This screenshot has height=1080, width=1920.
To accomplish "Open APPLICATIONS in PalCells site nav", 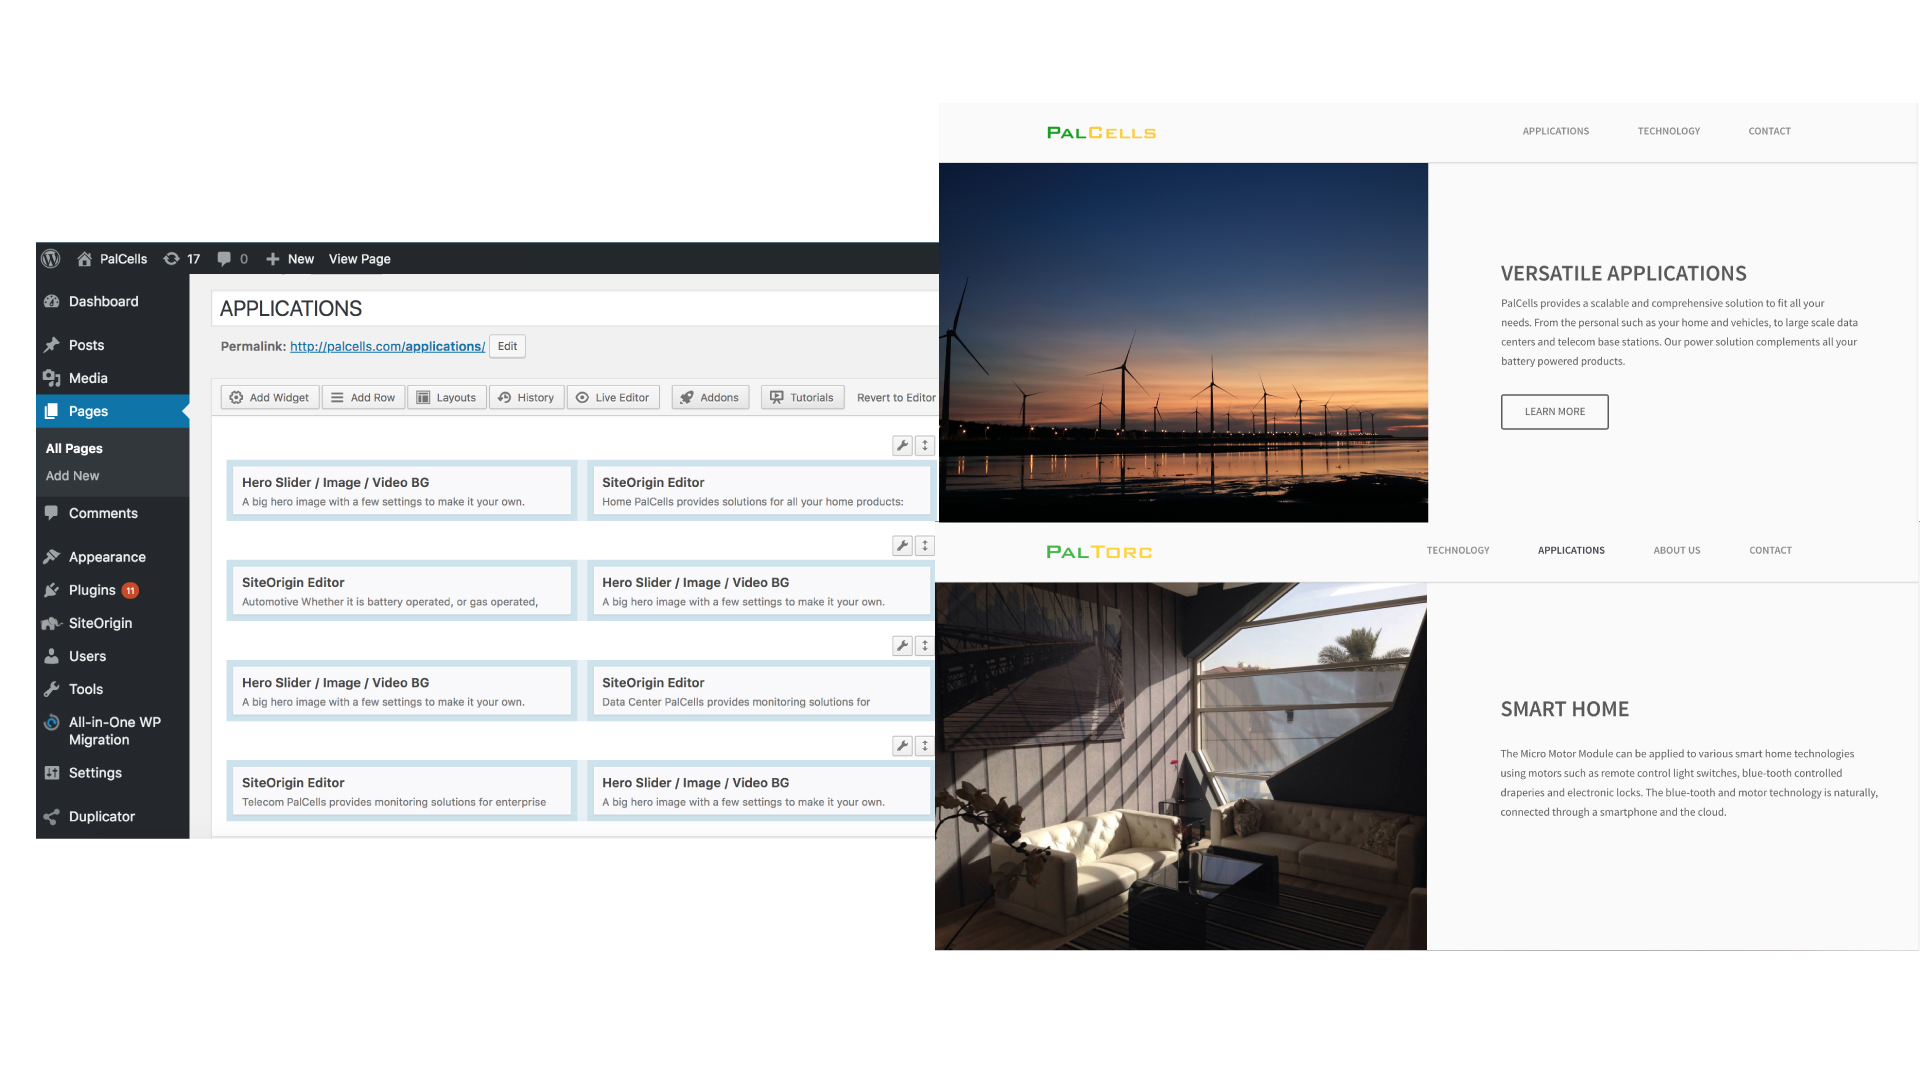I will click(1555, 131).
